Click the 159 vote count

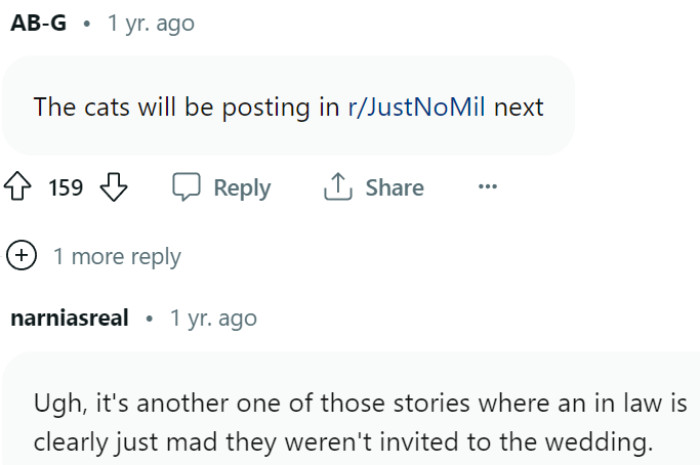(x=66, y=188)
